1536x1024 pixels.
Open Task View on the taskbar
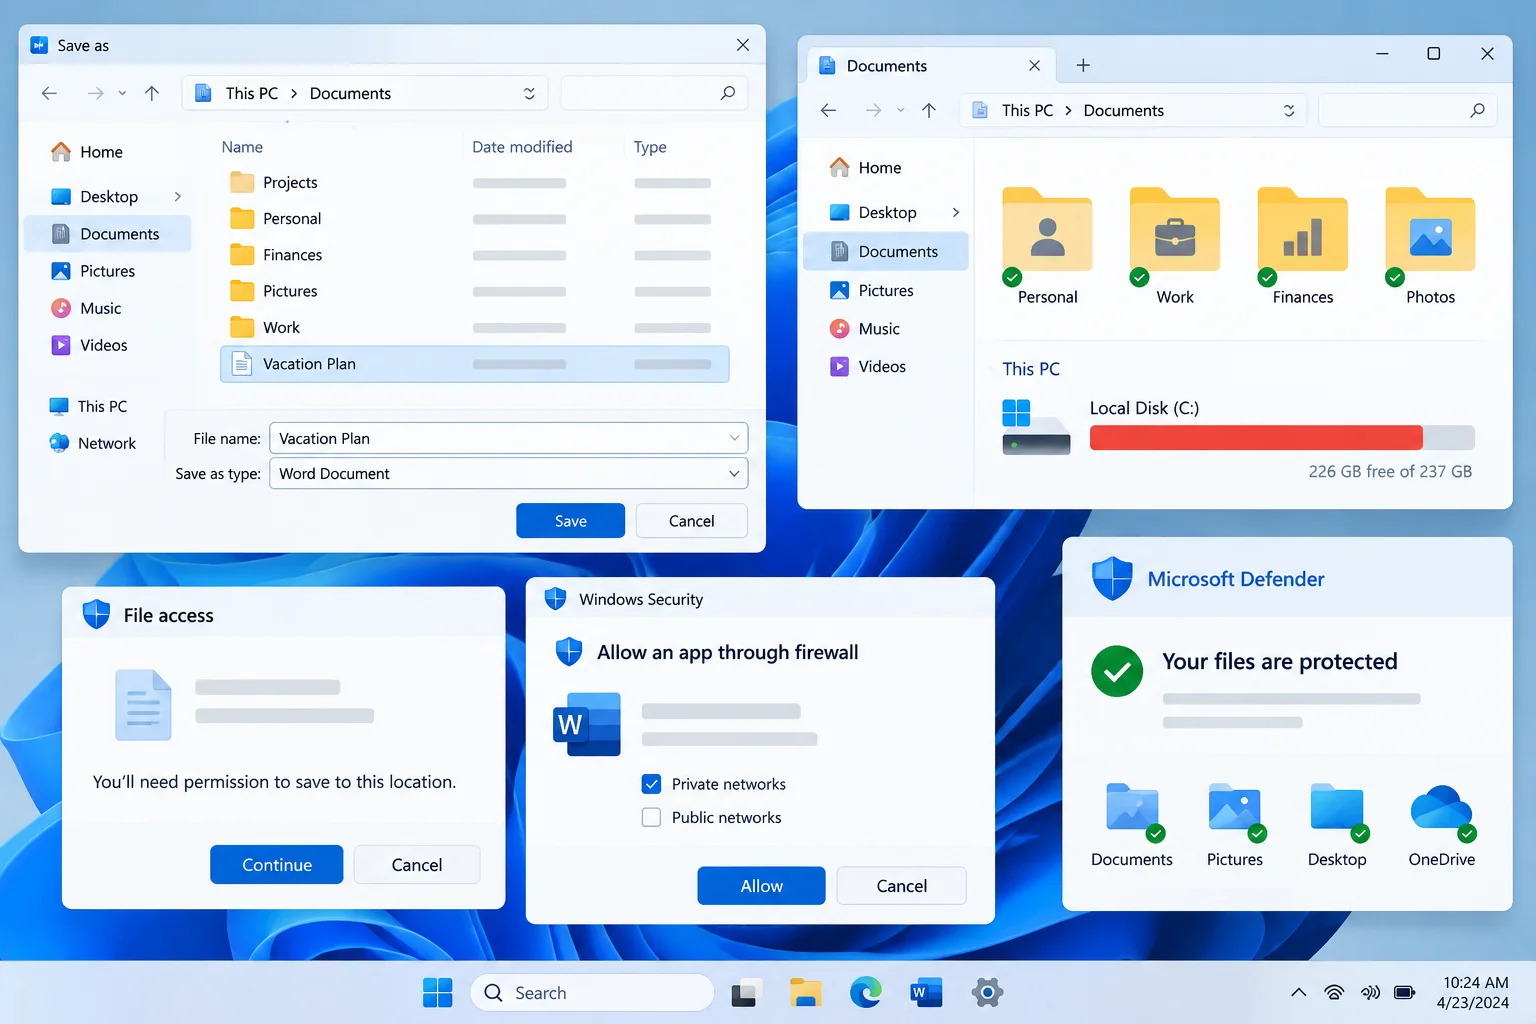coord(745,993)
